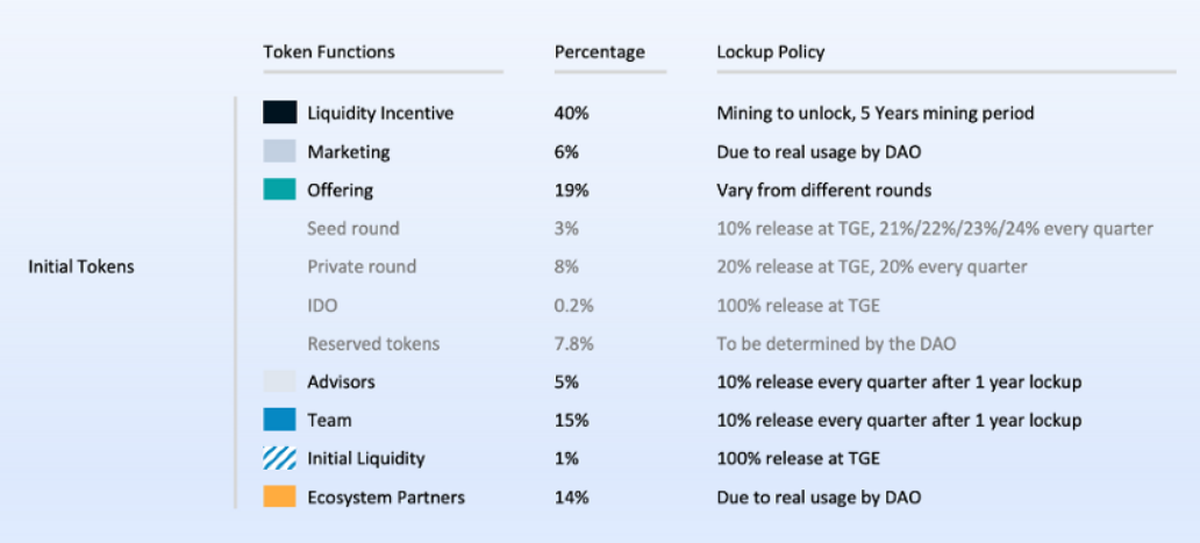The image size is (1200, 543).
Task: Select the Ecosystem Partners label
Action: (x=386, y=497)
